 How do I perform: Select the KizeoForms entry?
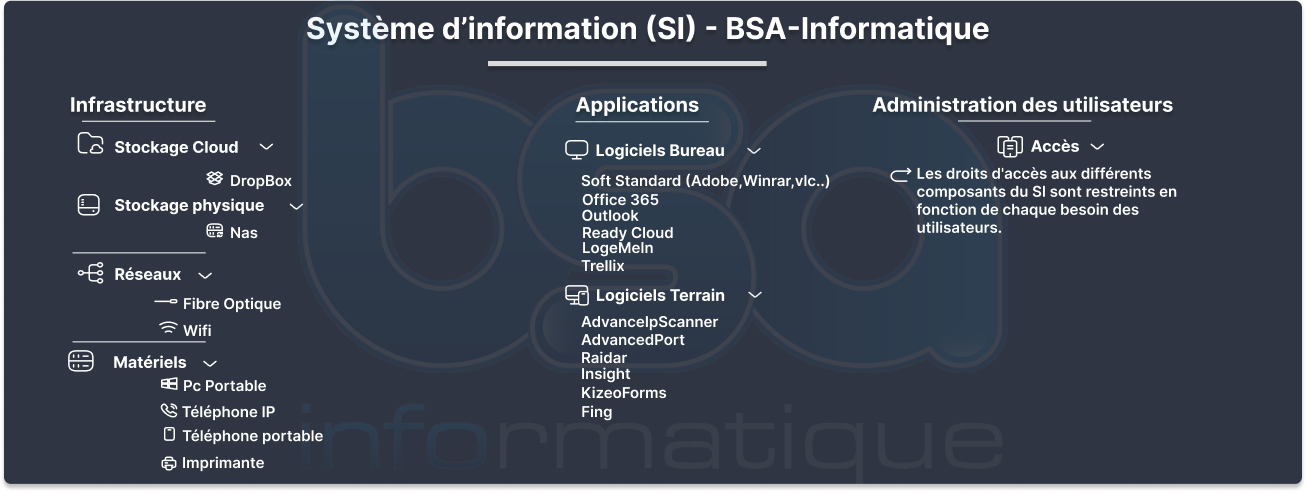pyautogui.click(x=623, y=393)
